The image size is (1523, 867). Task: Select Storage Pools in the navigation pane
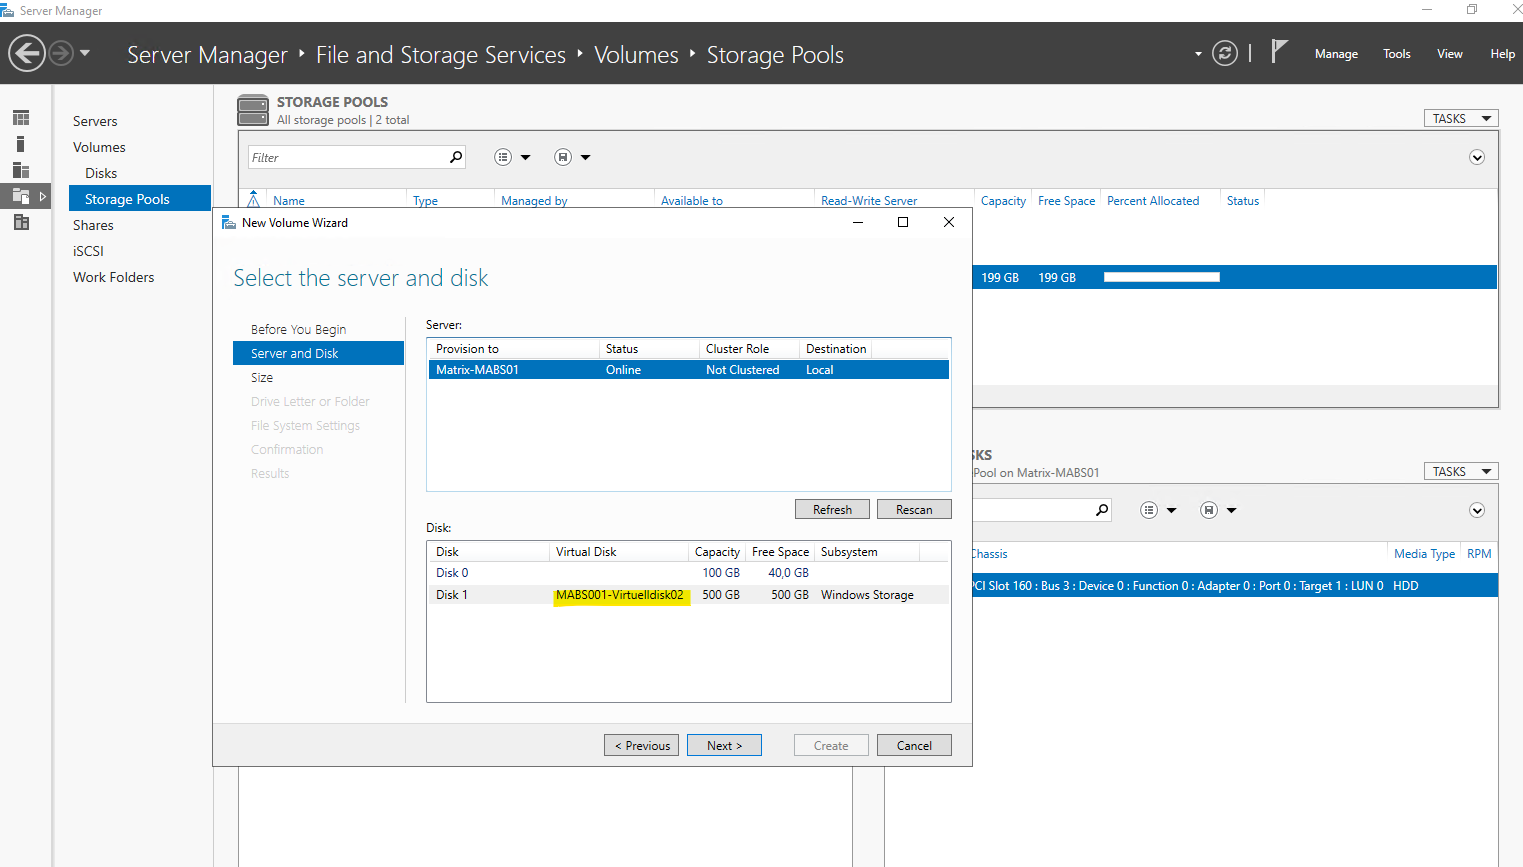140,199
